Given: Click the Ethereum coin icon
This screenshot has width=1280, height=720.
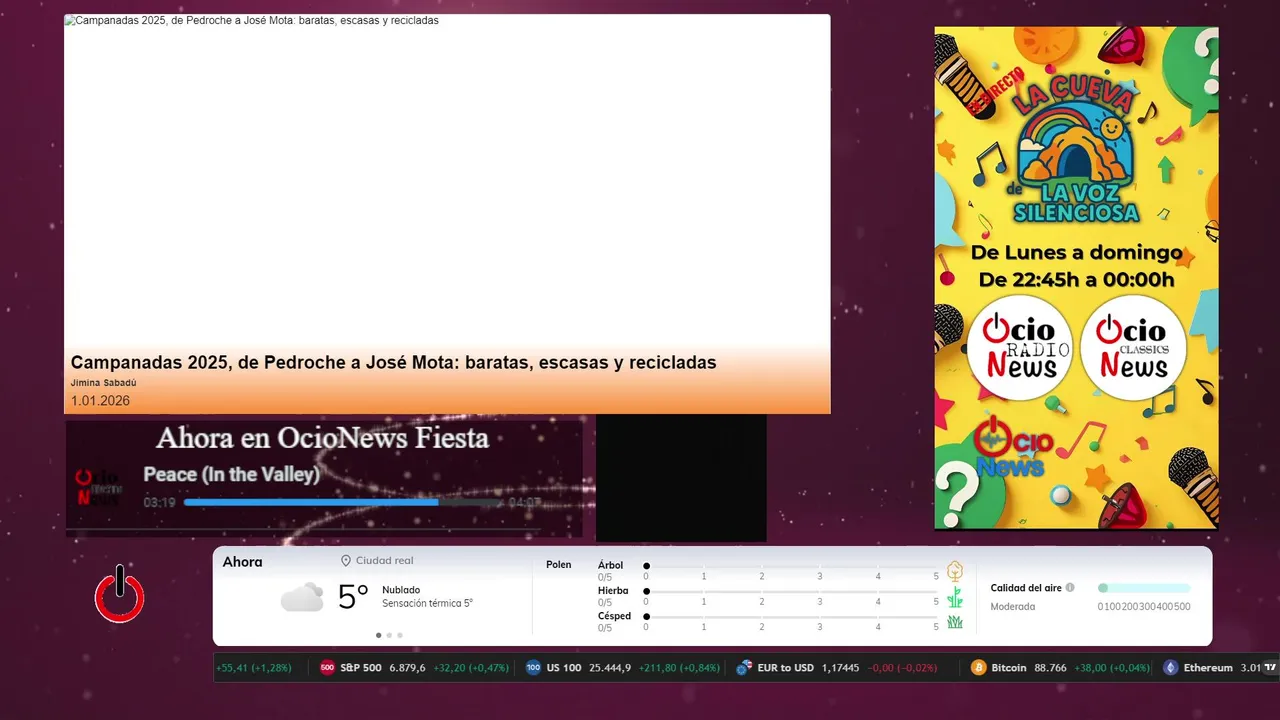Looking at the screenshot, I should click(x=1170, y=668).
